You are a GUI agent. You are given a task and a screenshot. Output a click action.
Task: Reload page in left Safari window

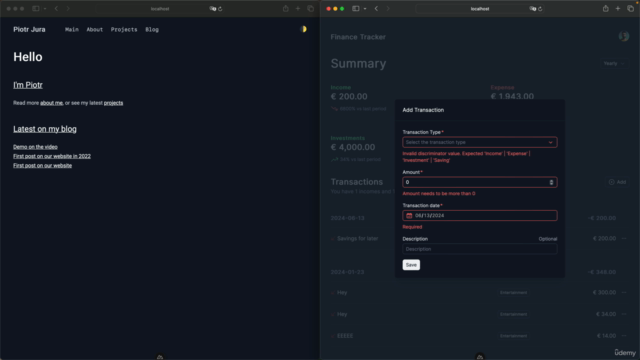(220, 9)
